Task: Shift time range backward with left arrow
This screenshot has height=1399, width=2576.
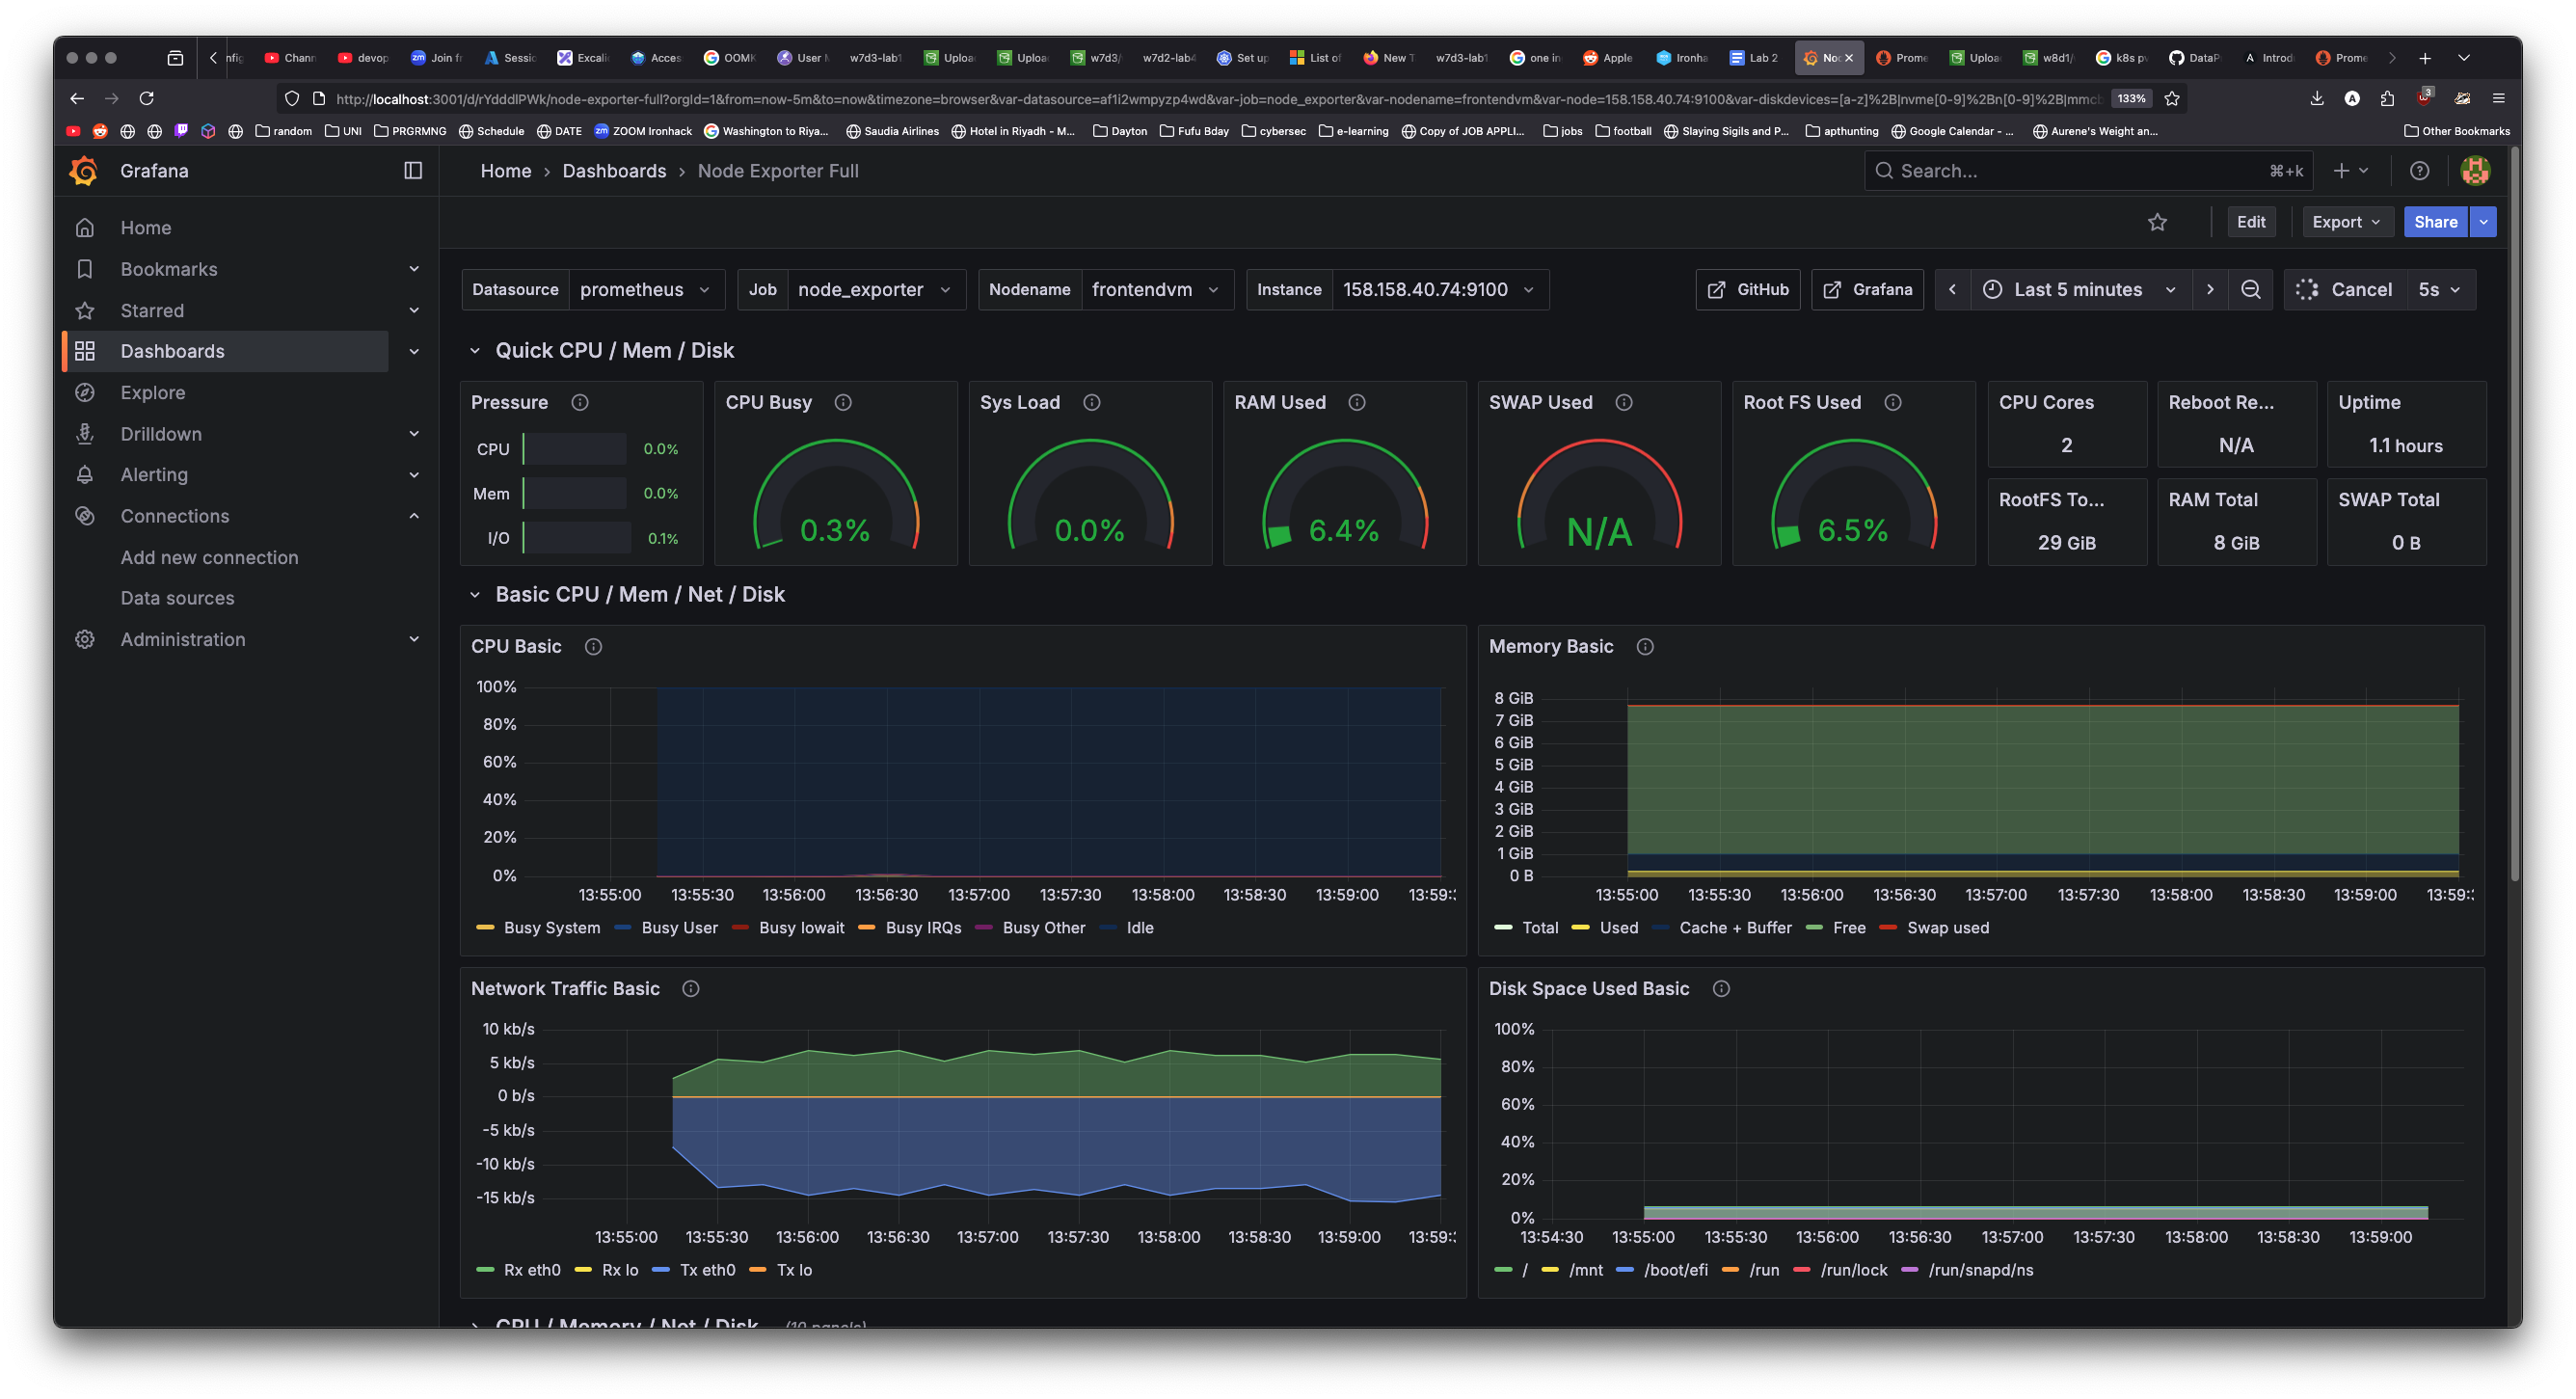Action: point(1952,290)
